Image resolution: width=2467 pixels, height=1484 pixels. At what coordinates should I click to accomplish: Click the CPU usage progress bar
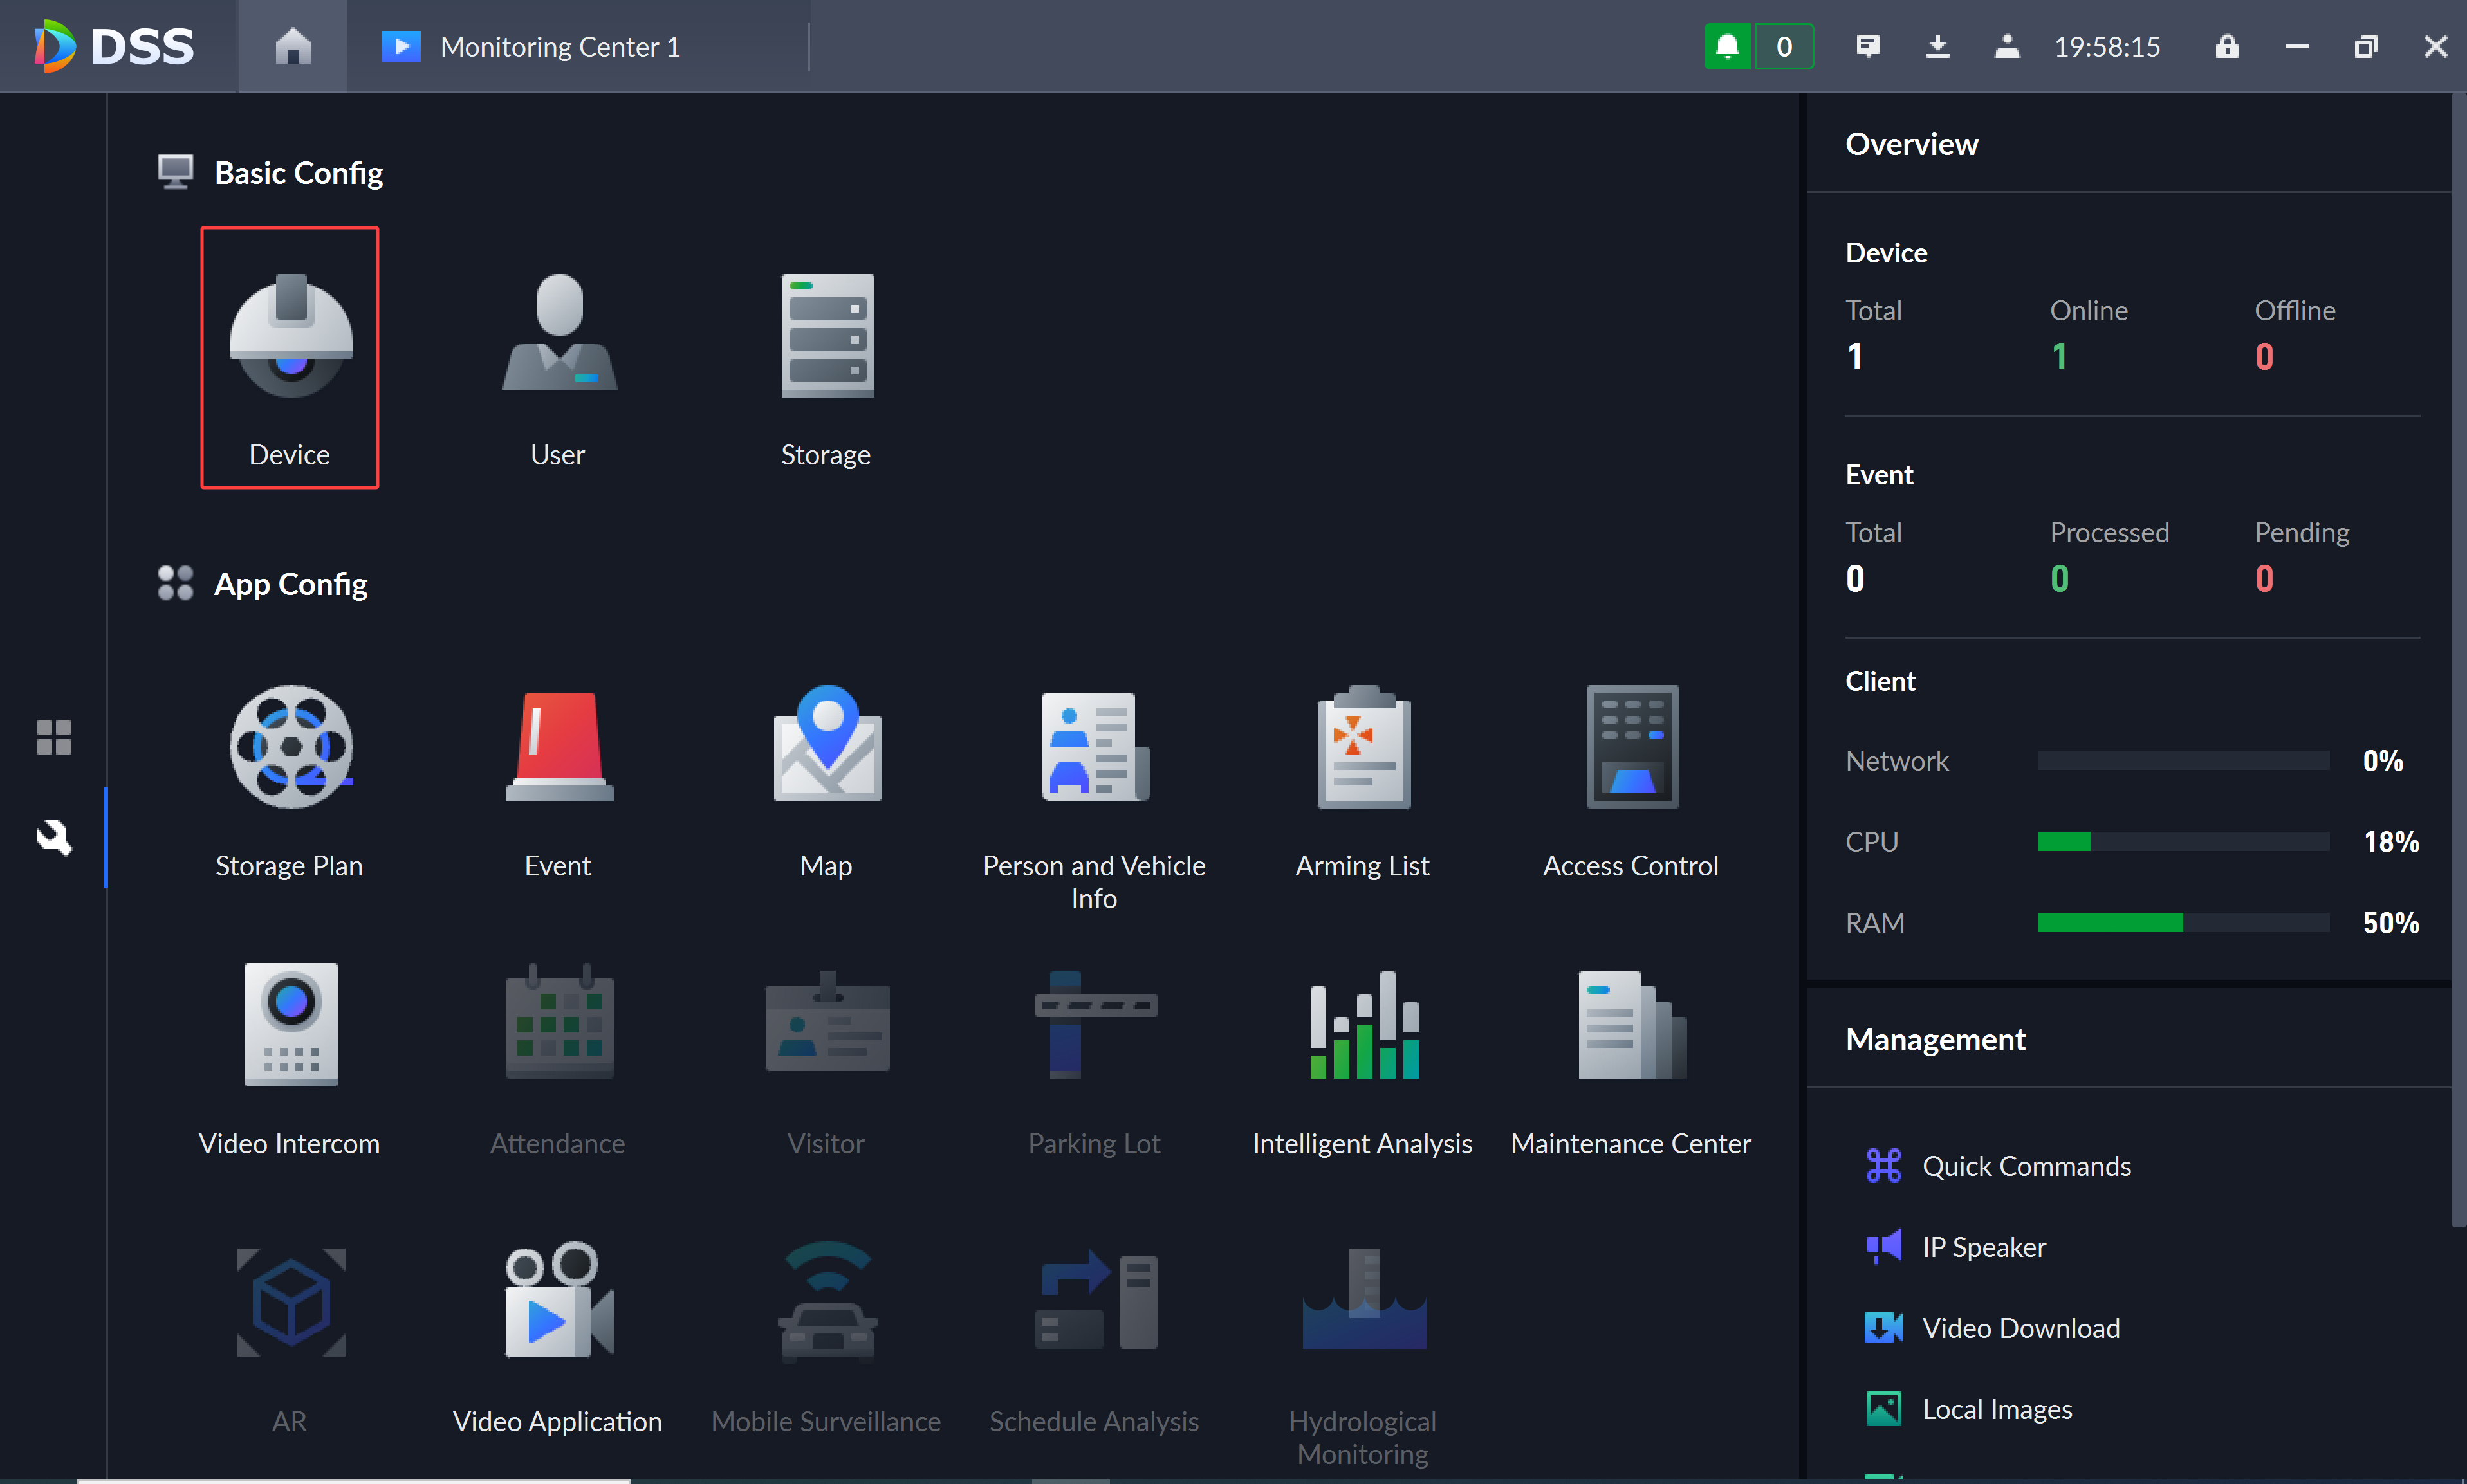[2184, 842]
